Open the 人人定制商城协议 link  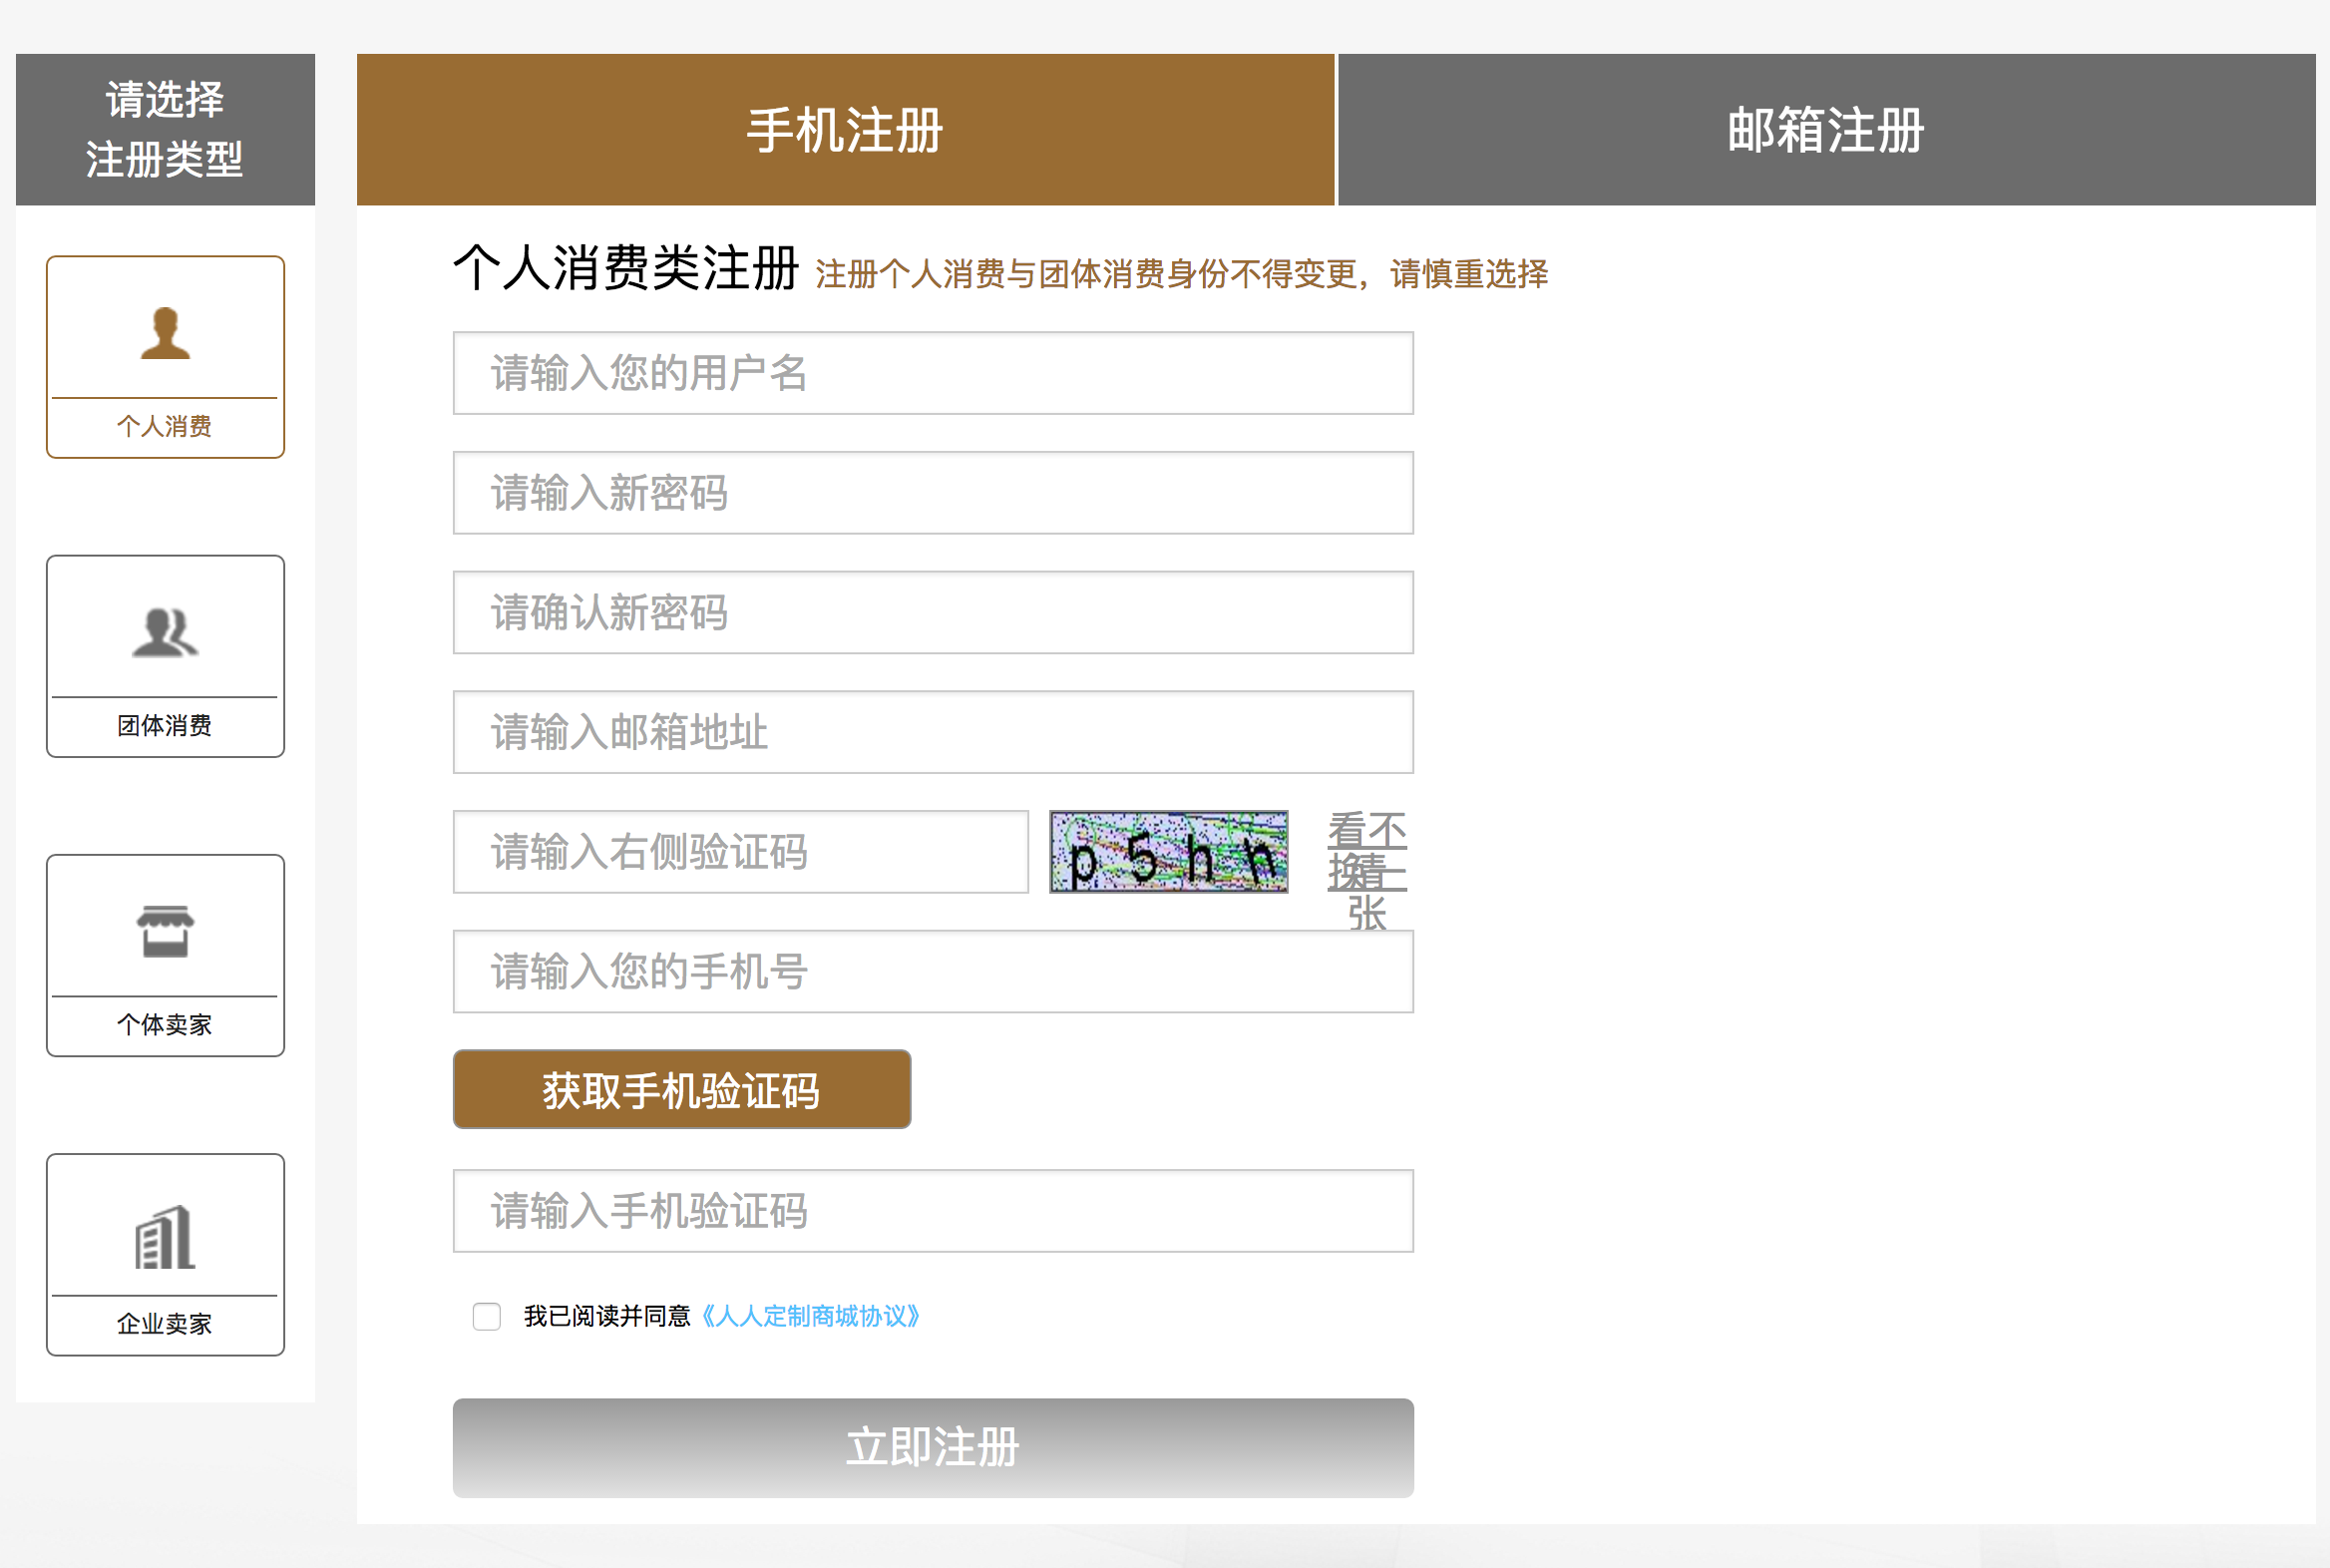[810, 1316]
